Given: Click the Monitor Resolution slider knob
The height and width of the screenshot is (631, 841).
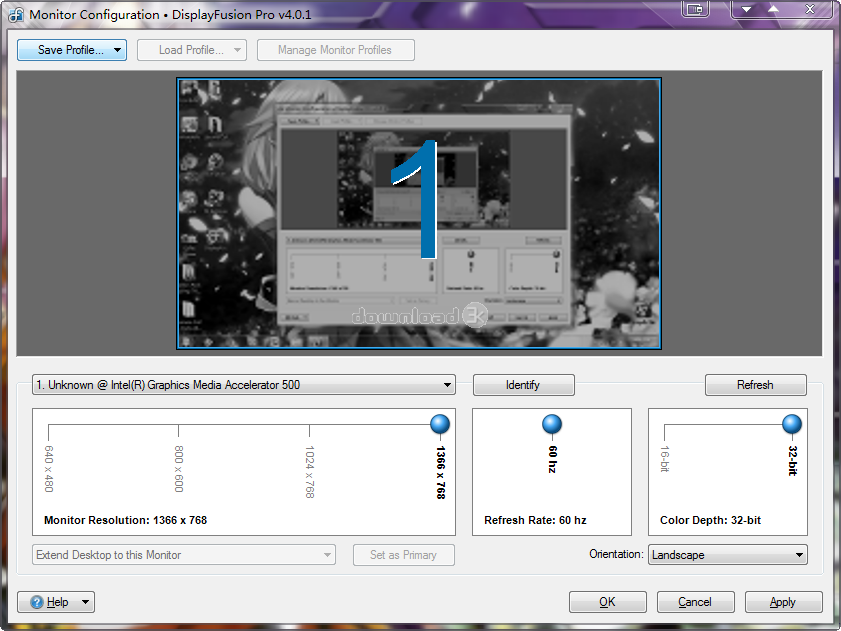Looking at the screenshot, I should [x=440, y=424].
